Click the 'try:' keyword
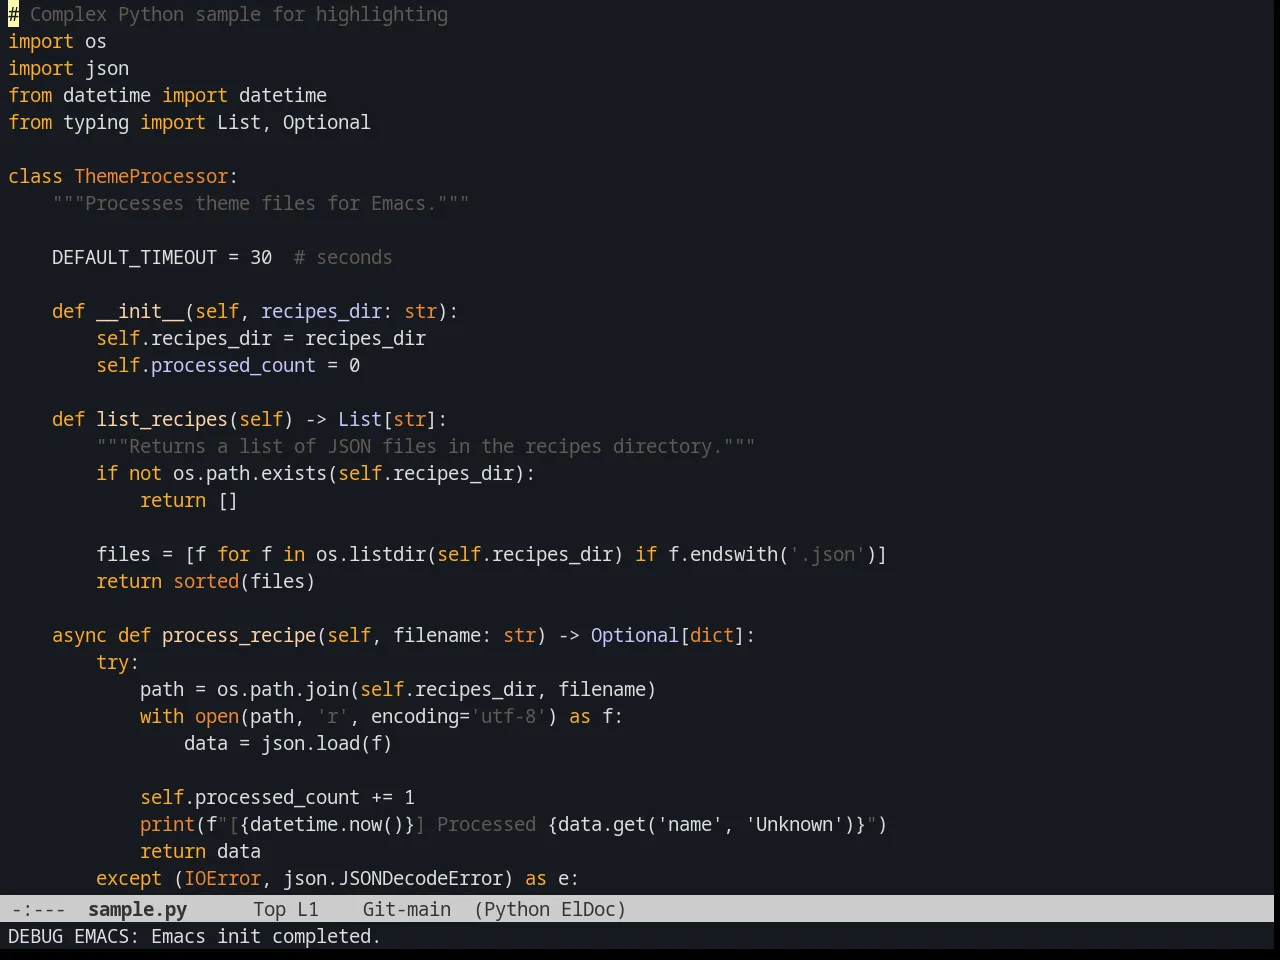The height and width of the screenshot is (960, 1280). pyautogui.click(x=117, y=662)
